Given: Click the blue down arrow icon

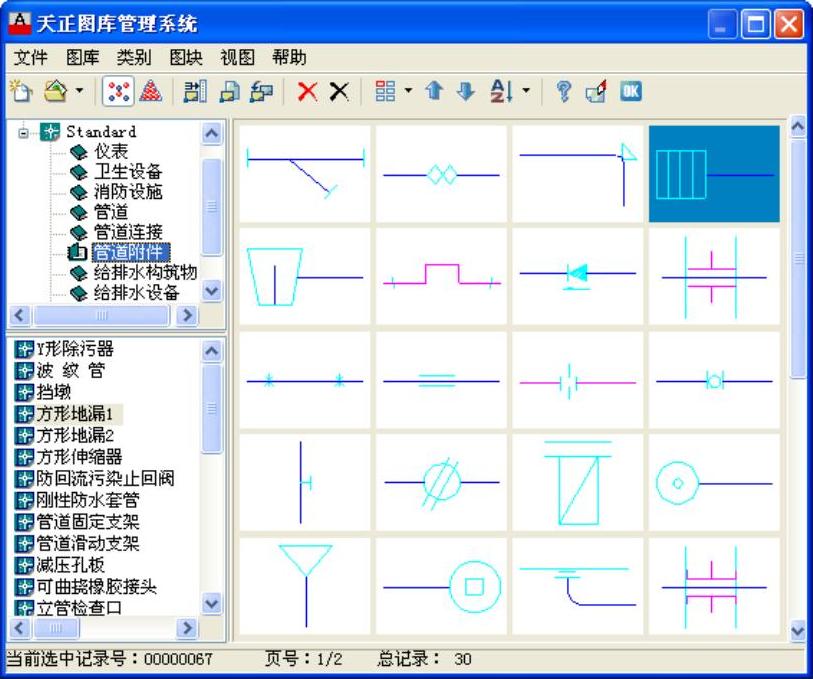Looking at the screenshot, I should (x=466, y=91).
